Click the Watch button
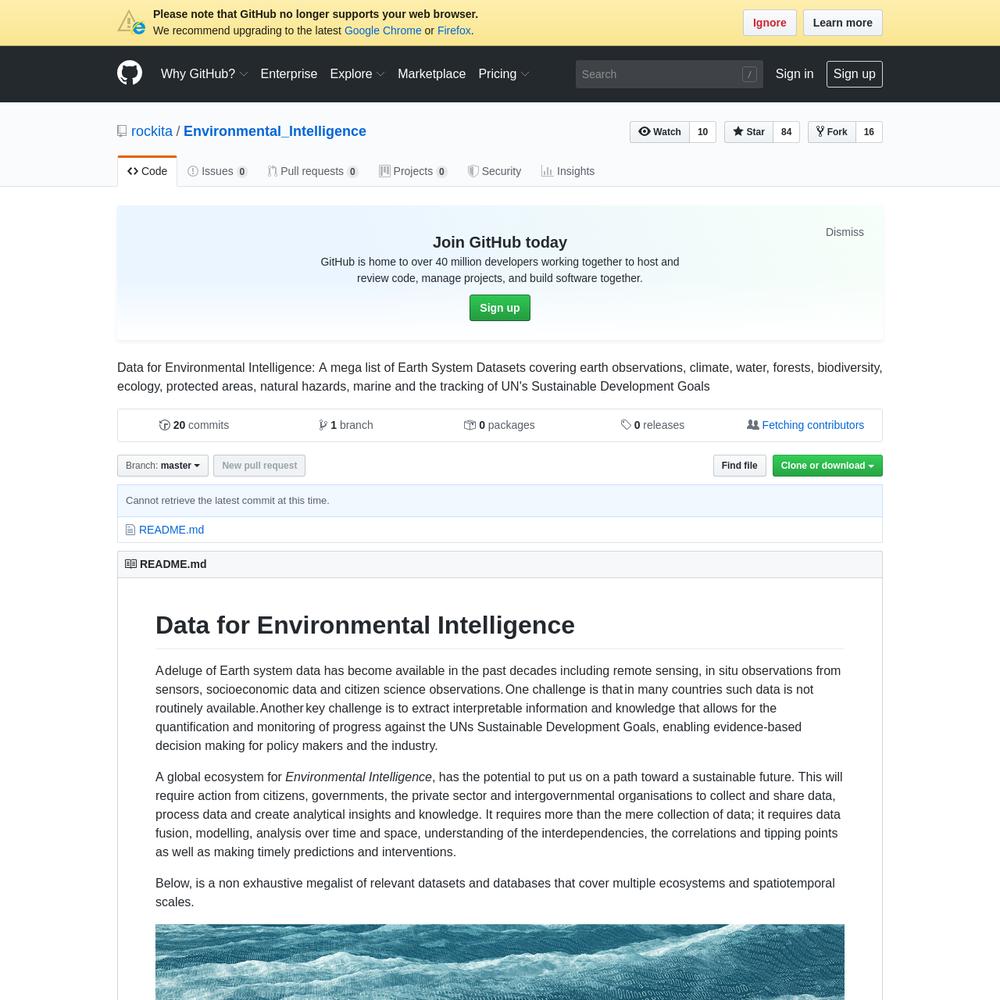The height and width of the screenshot is (1000, 1000). click(x=659, y=132)
